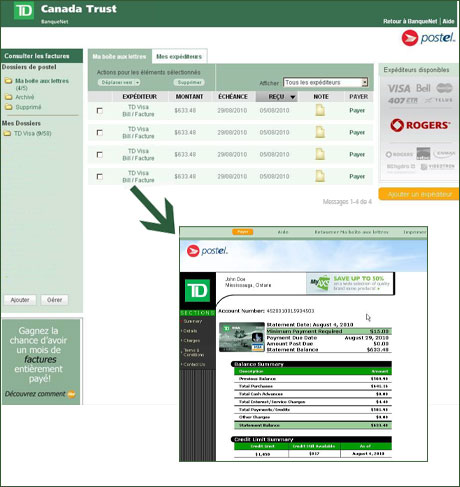Click Payer in the fourth bill row
This screenshot has width=460, height=487.
(357, 176)
